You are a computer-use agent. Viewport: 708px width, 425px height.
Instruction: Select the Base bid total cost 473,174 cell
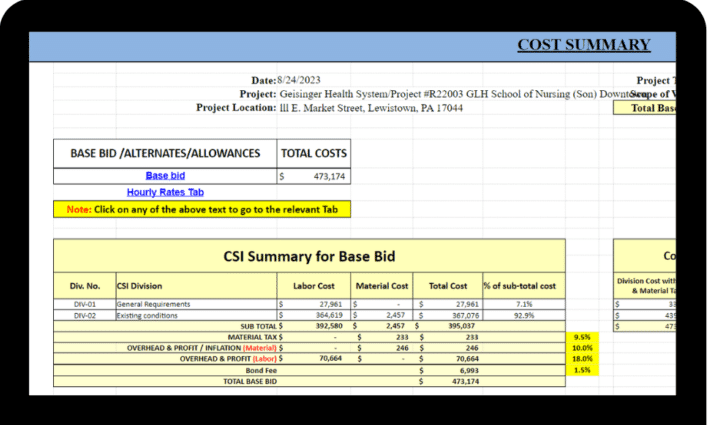tap(314, 175)
